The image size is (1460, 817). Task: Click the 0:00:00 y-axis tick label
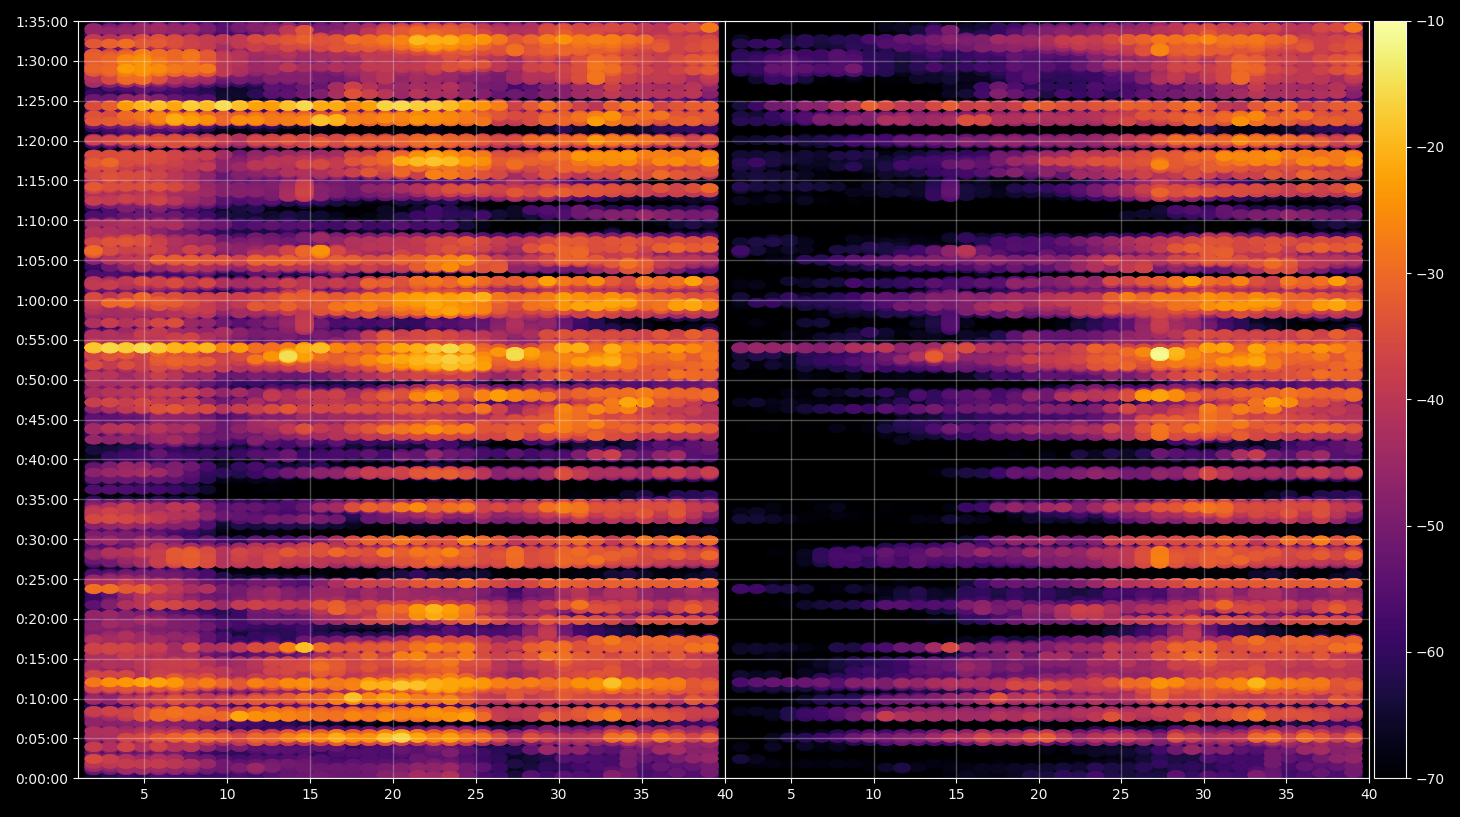pos(42,779)
